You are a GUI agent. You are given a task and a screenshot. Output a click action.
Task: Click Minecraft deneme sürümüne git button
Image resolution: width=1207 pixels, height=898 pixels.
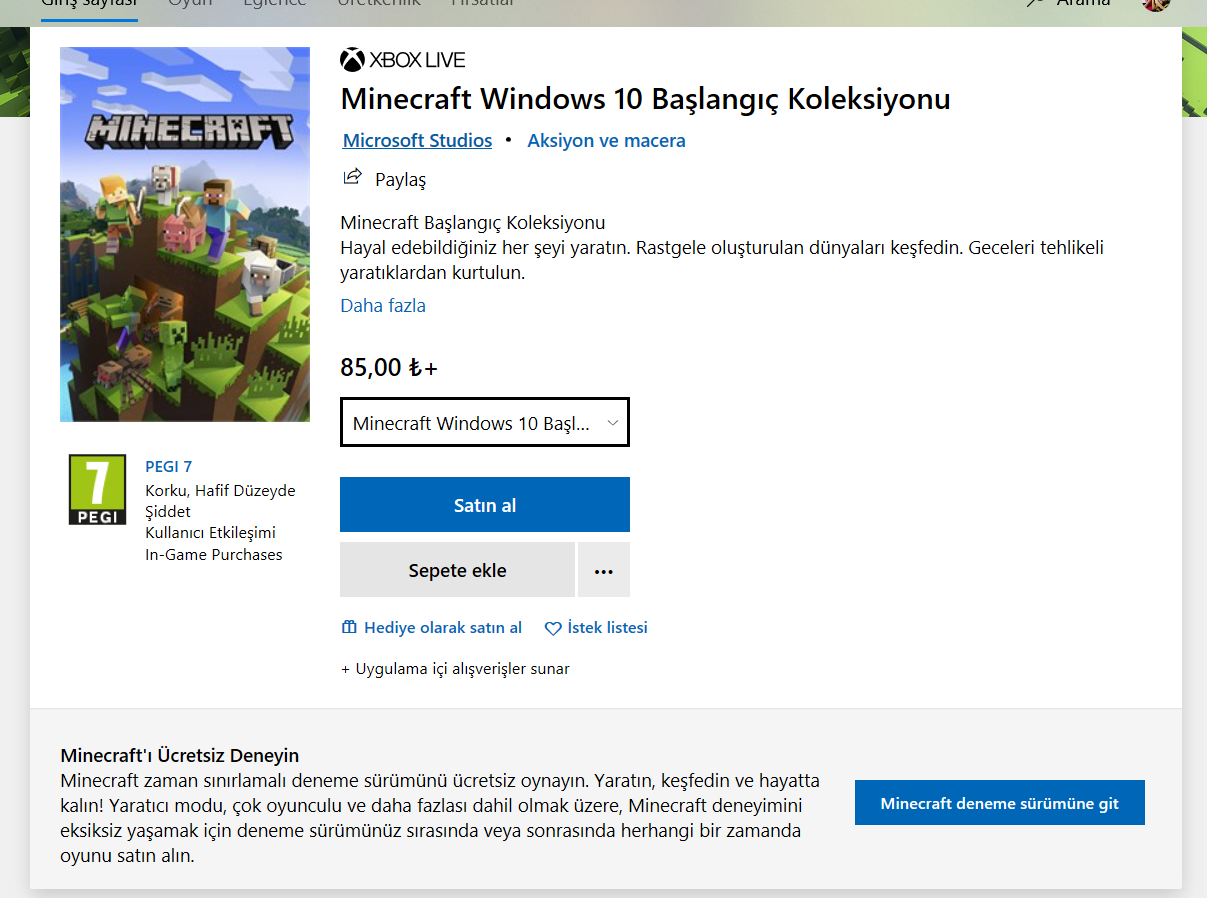(x=999, y=803)
